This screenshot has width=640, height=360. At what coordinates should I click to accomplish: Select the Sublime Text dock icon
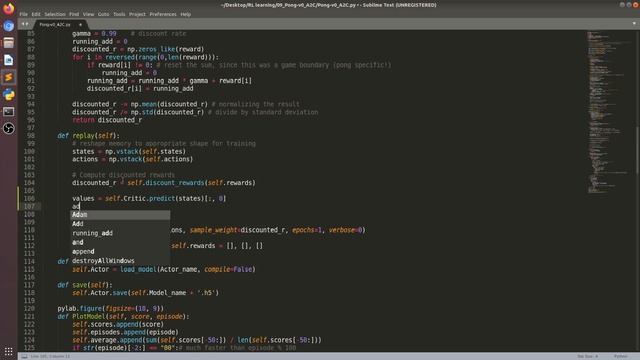(x=9, y=77)
